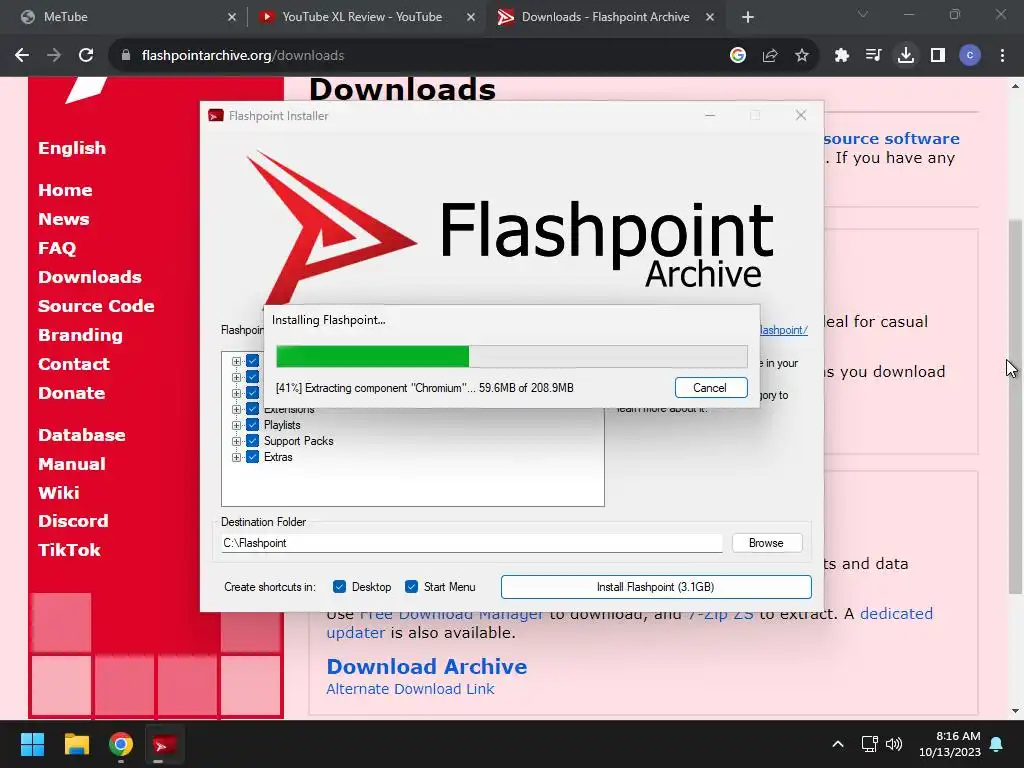Go back in browser history
The image size is (1024, 768).
tap(22, 56)
